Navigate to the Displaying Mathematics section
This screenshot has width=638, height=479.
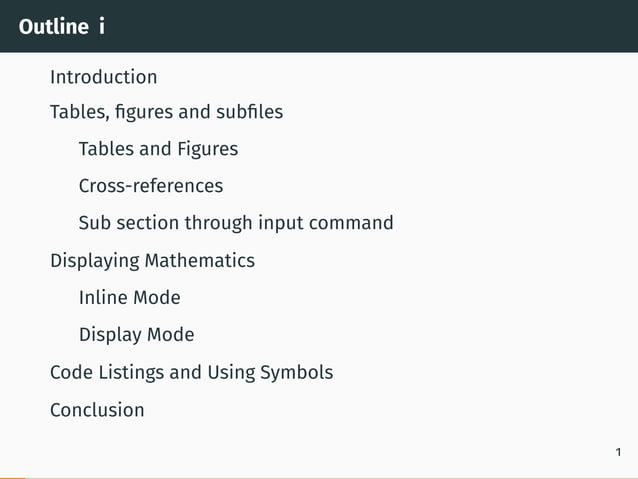152,261
